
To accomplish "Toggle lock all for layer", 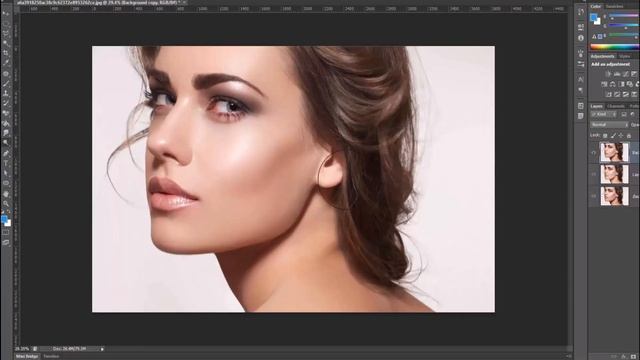I will (629, 136).
